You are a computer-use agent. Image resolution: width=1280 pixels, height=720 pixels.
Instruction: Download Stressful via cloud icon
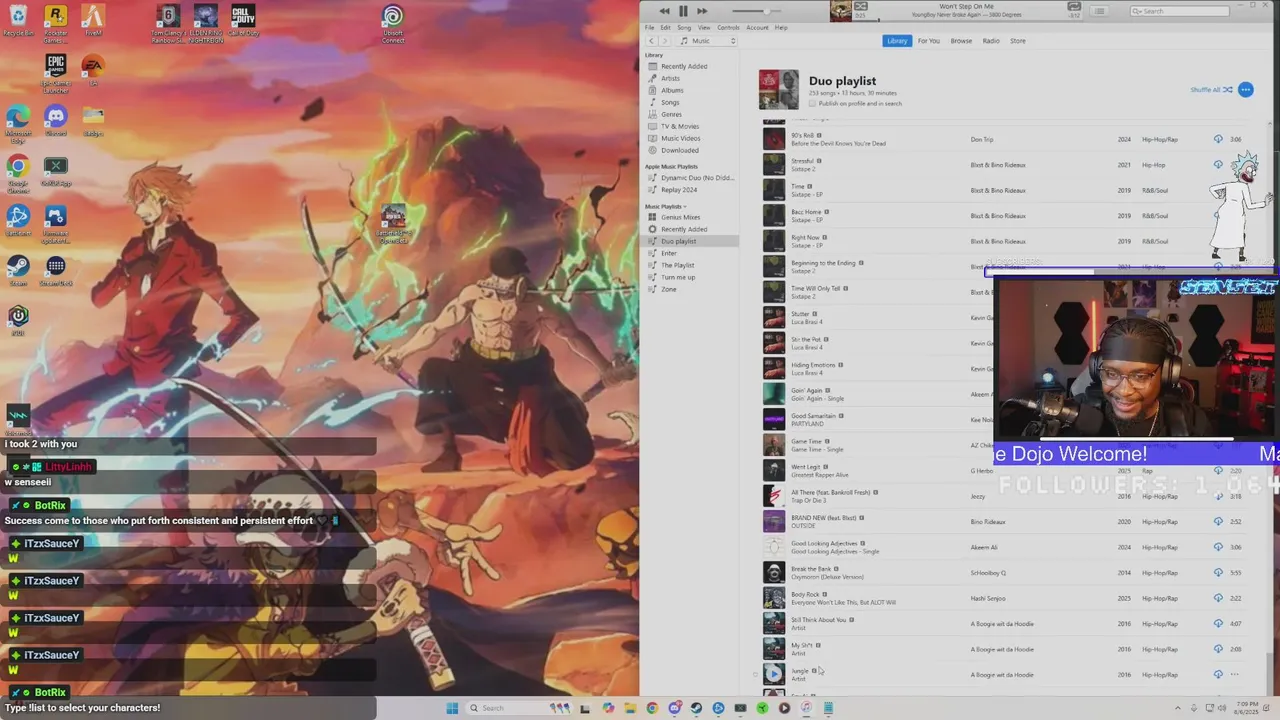1218,165
